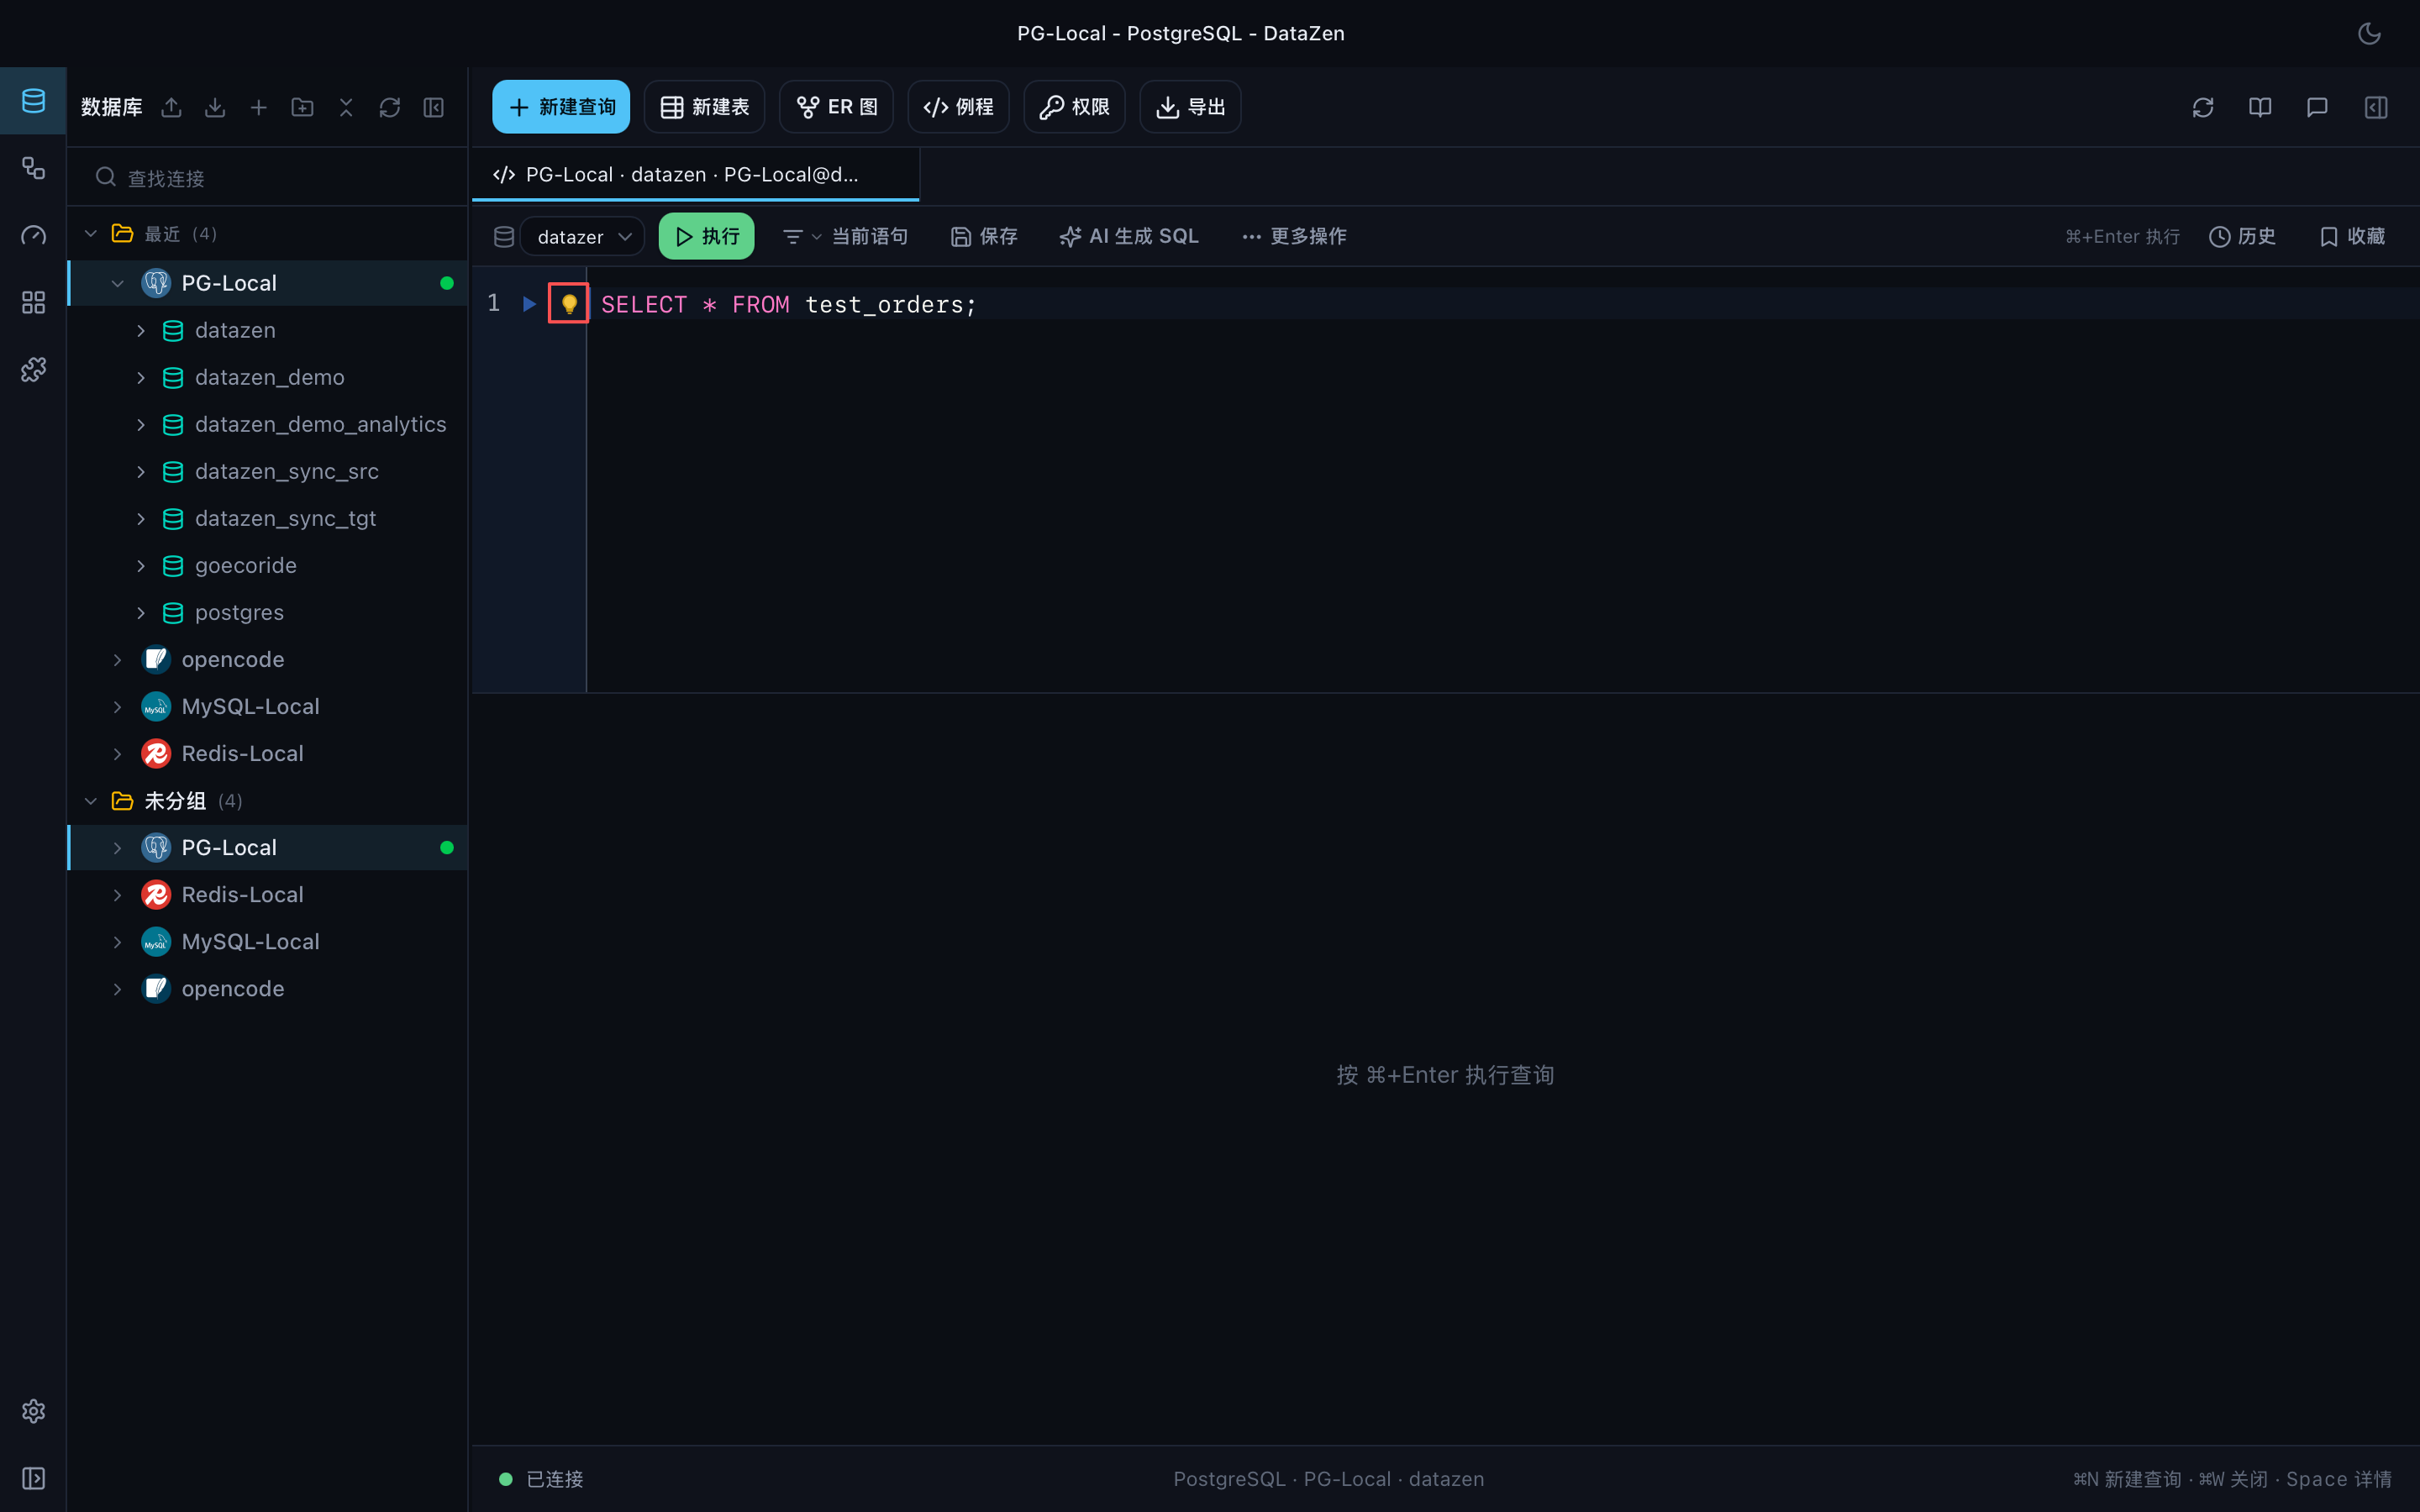The image size is (2420, 1512).
Task: Toggle dark mode with the moon icon
Action: click(2369, 33)
